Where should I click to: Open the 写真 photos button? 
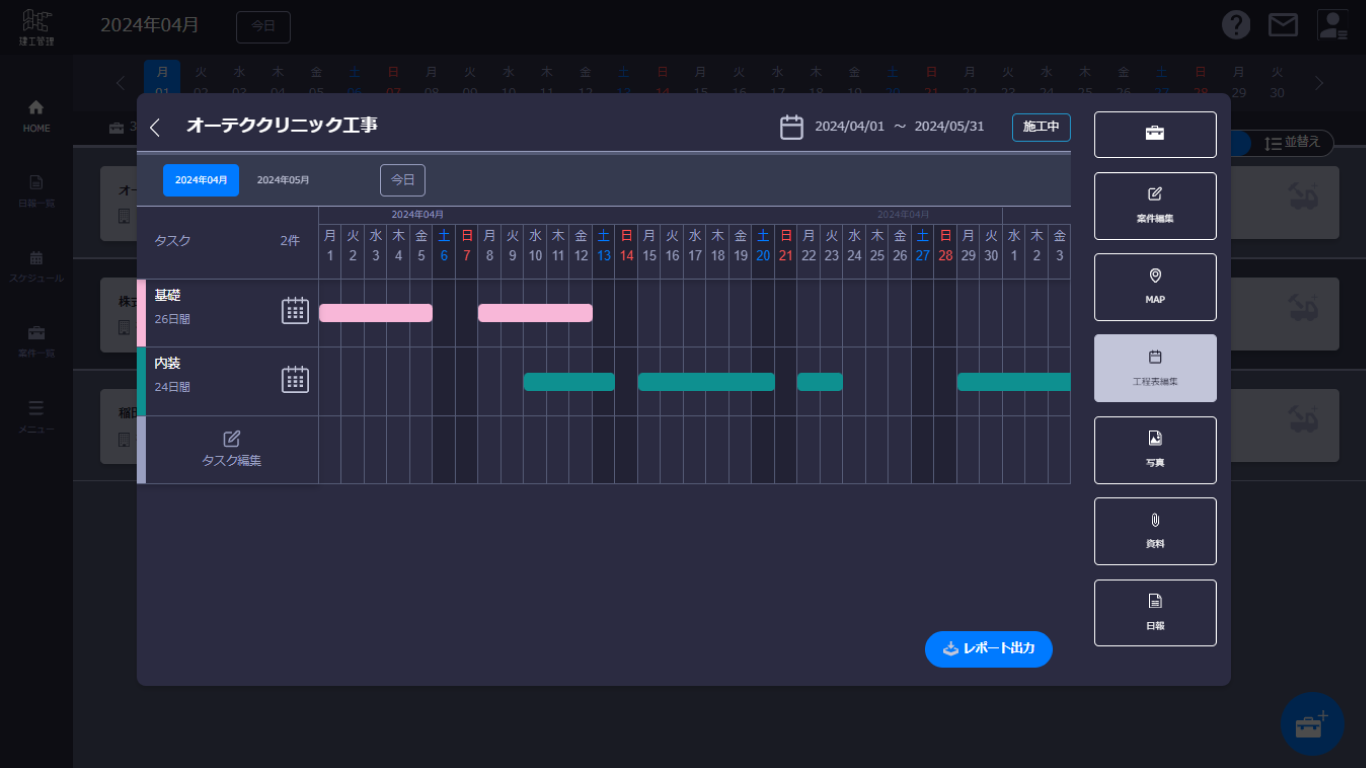pyautogui.click(x=1155, y=450)
